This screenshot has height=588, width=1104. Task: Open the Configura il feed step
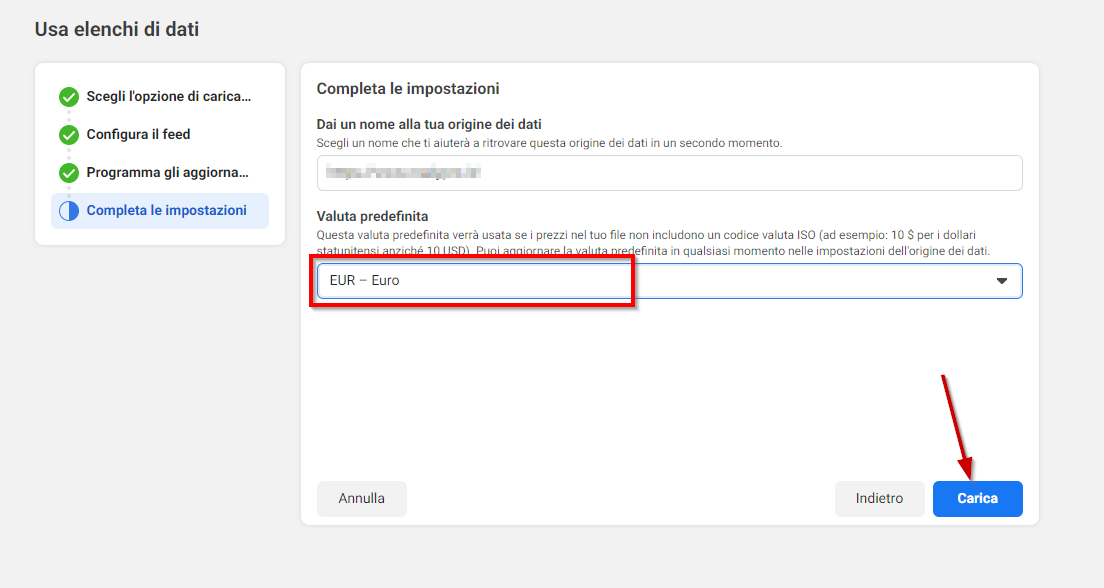pyautogui.click(x=138, y=135)
